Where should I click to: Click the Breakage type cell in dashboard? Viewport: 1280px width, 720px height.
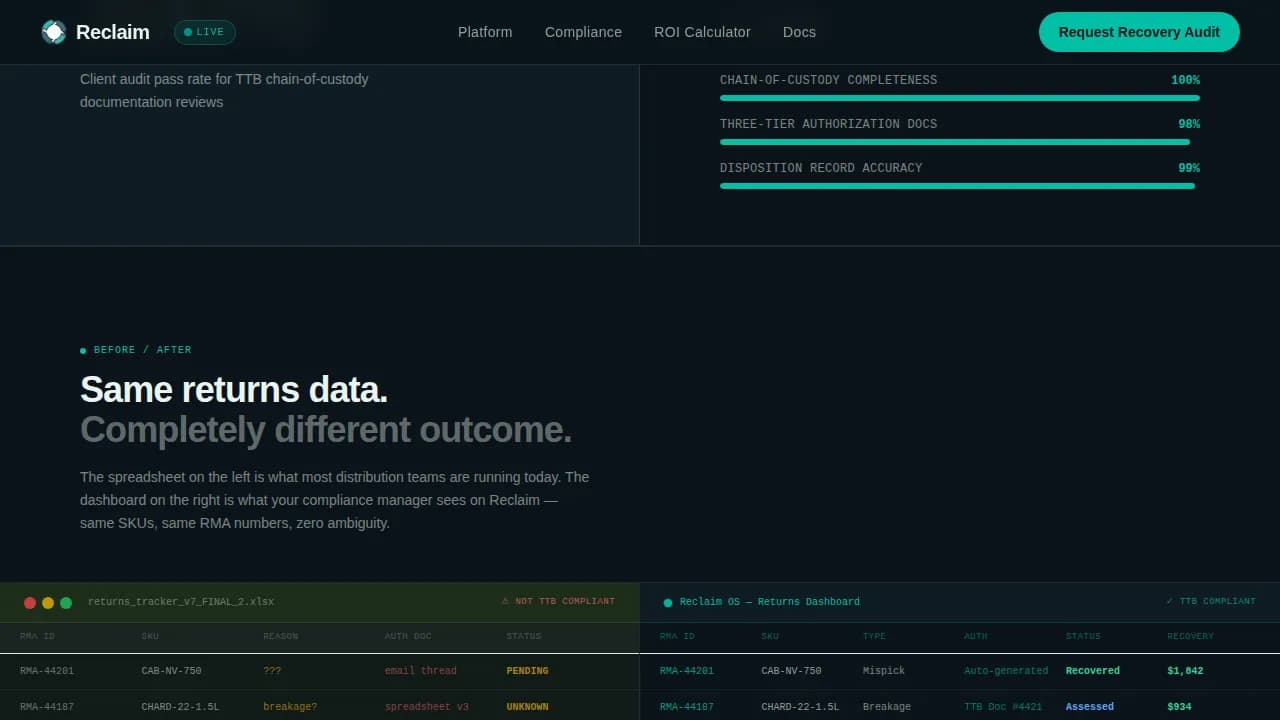pyautogui.click(x=887, y=707)
